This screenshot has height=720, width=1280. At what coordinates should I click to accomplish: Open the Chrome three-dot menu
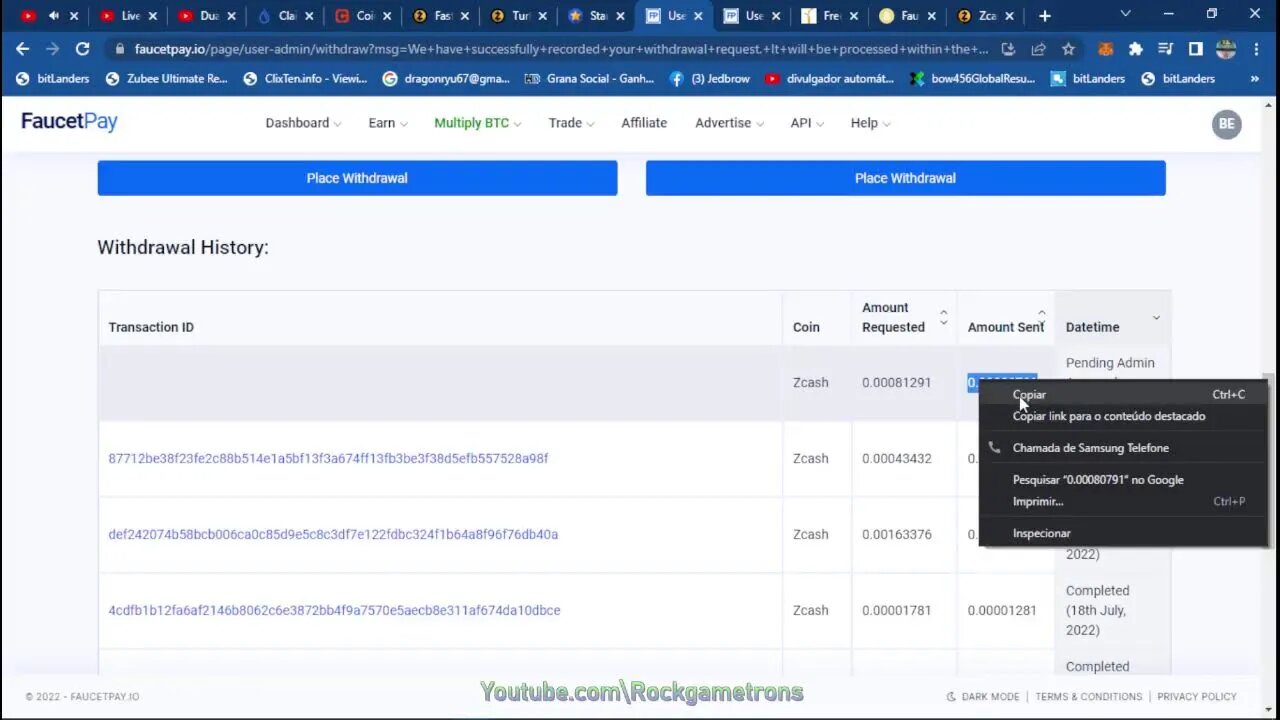click(1256, 48)
